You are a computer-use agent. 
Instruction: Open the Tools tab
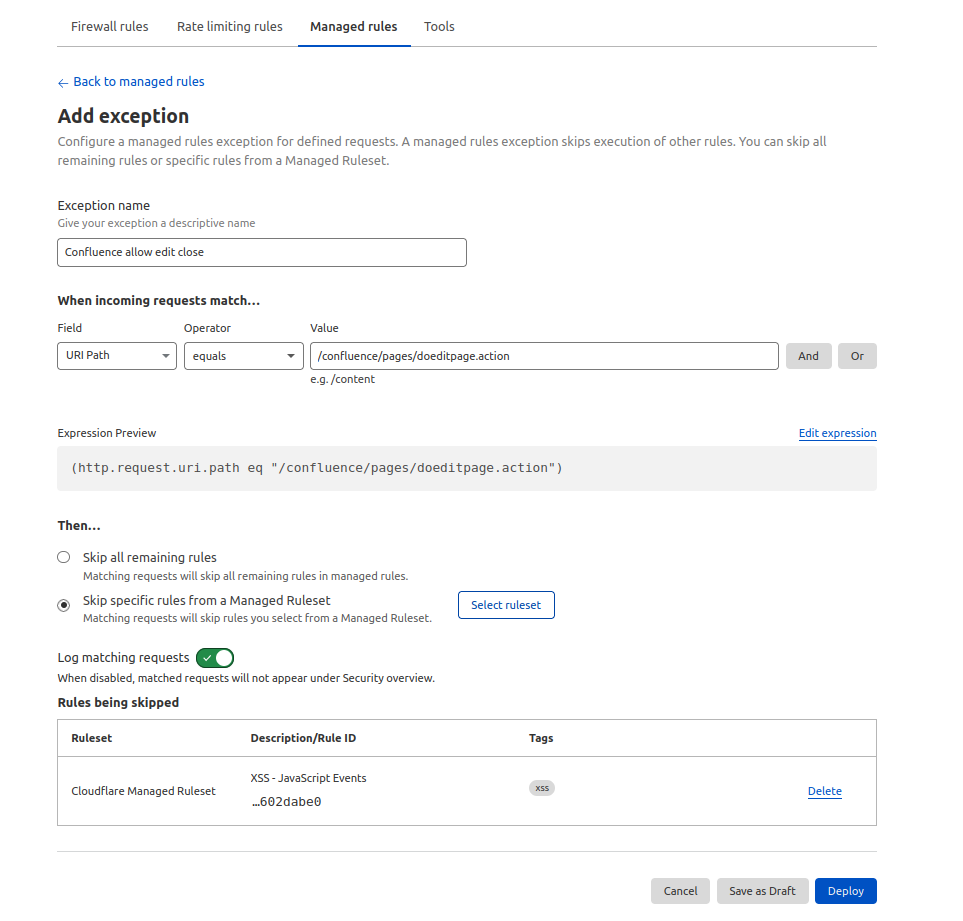(x=439, y=26)
